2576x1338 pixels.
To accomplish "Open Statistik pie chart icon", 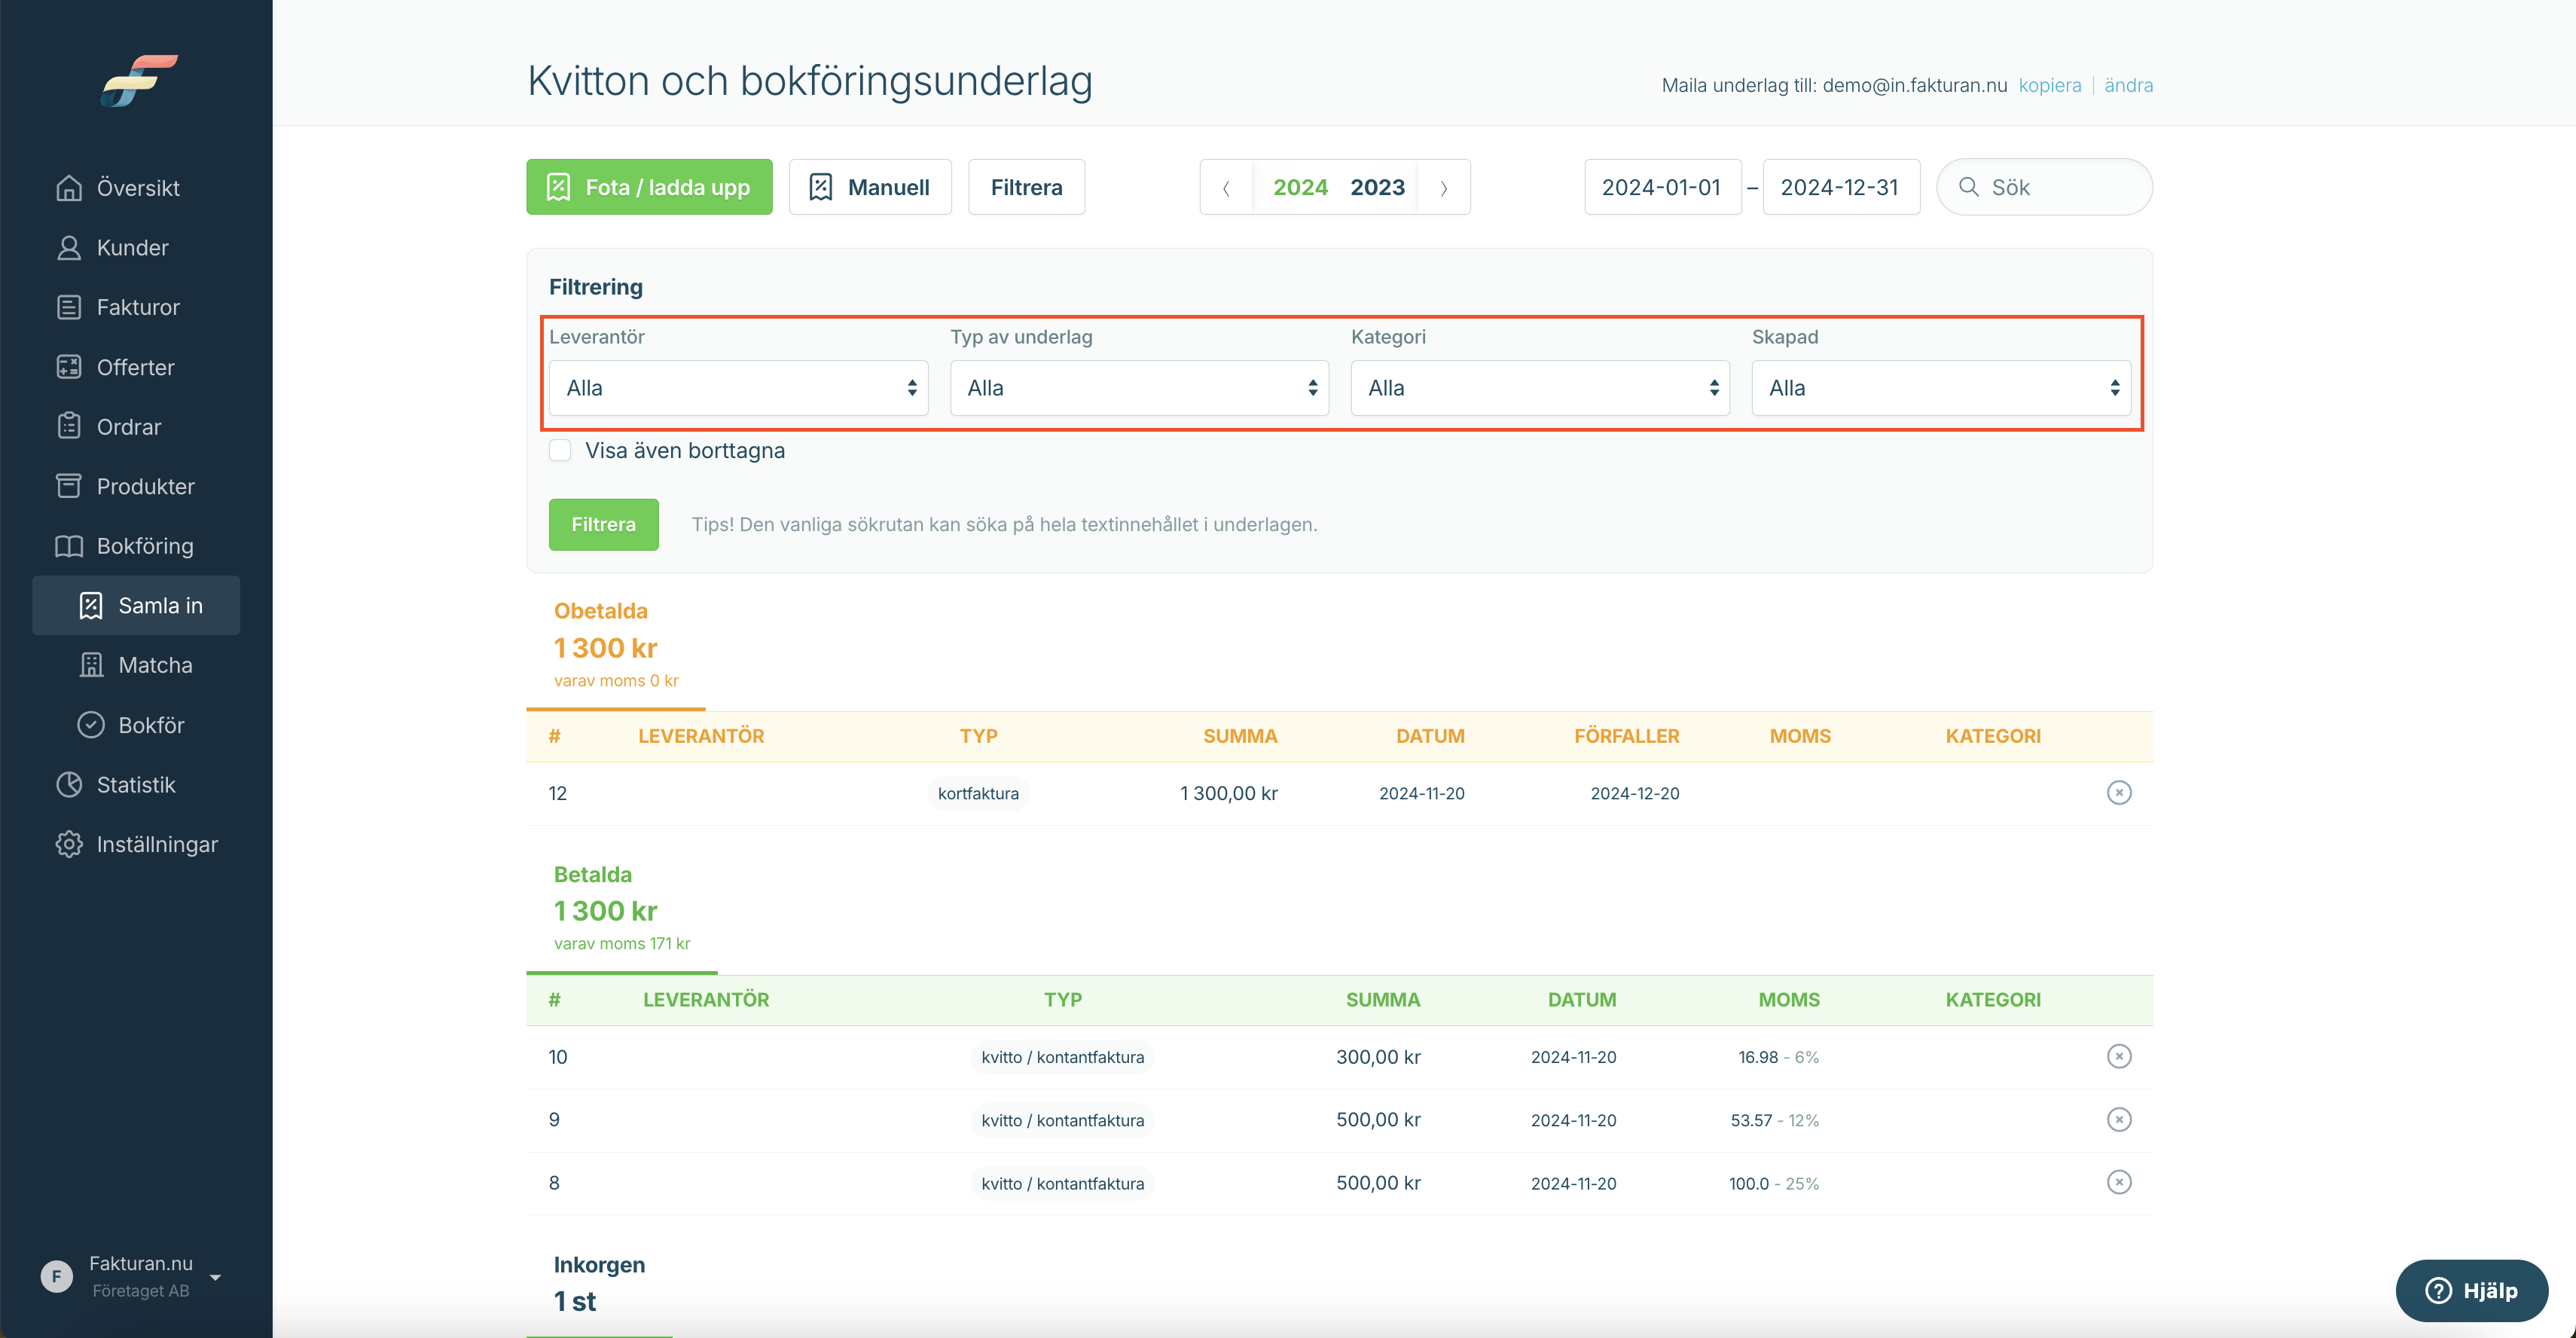I will click(x=69, y=785).
